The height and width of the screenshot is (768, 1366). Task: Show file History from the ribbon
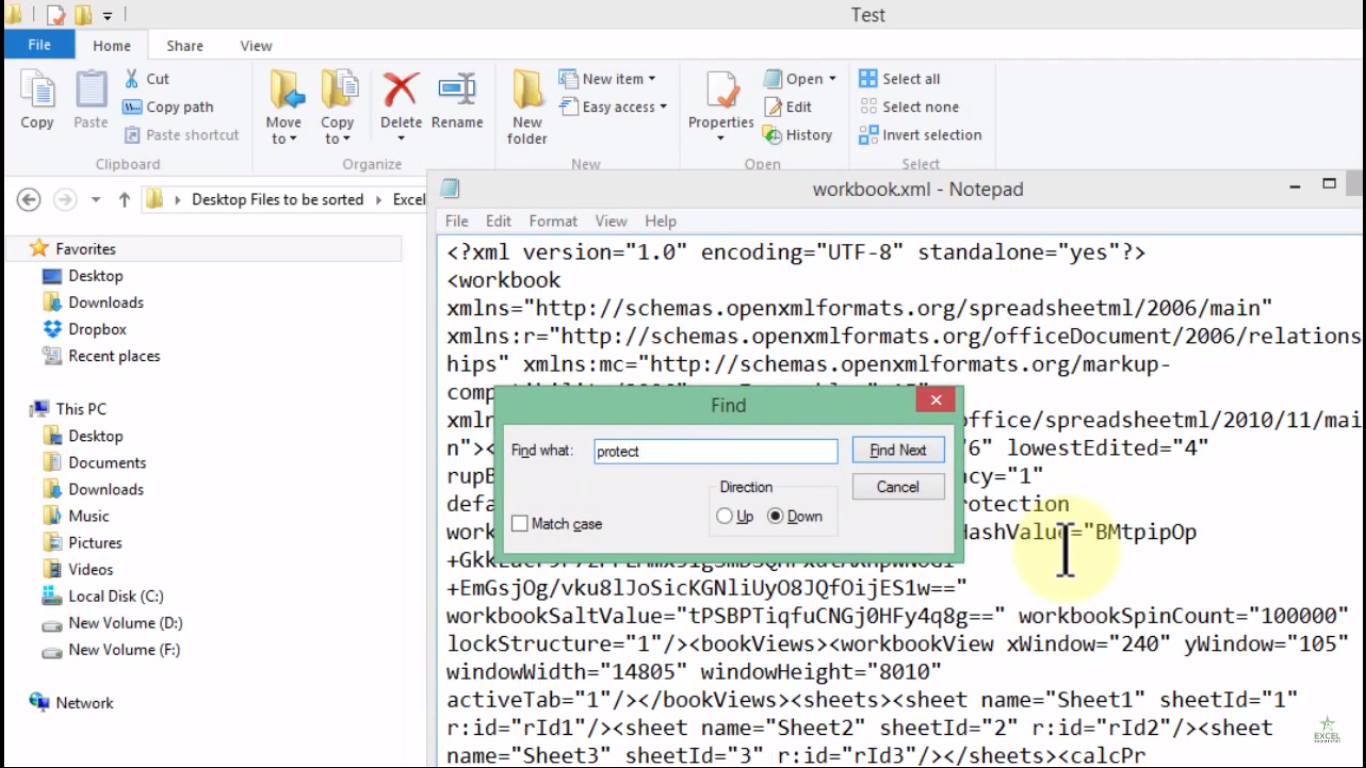coord(797,134)
